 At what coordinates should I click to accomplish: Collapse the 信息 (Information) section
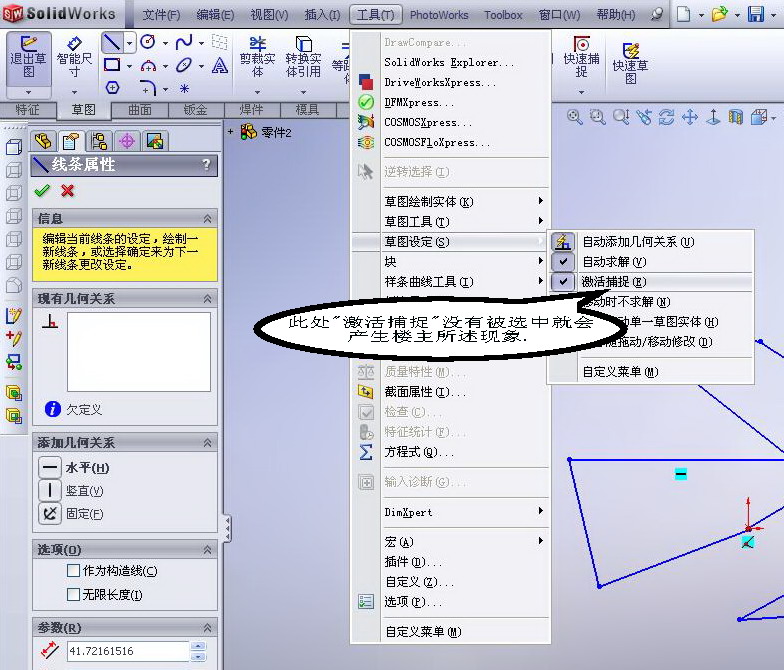[x=208, y=218]
